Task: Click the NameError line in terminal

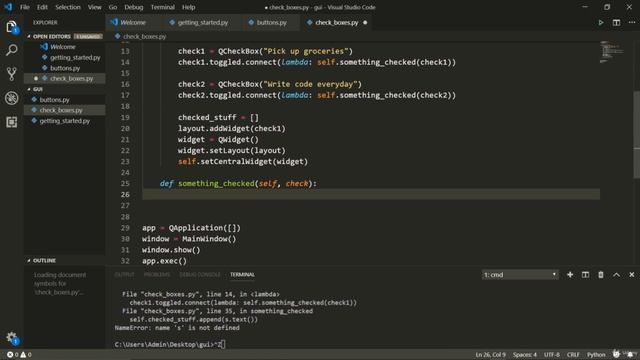Action: (x=177, y=328)
